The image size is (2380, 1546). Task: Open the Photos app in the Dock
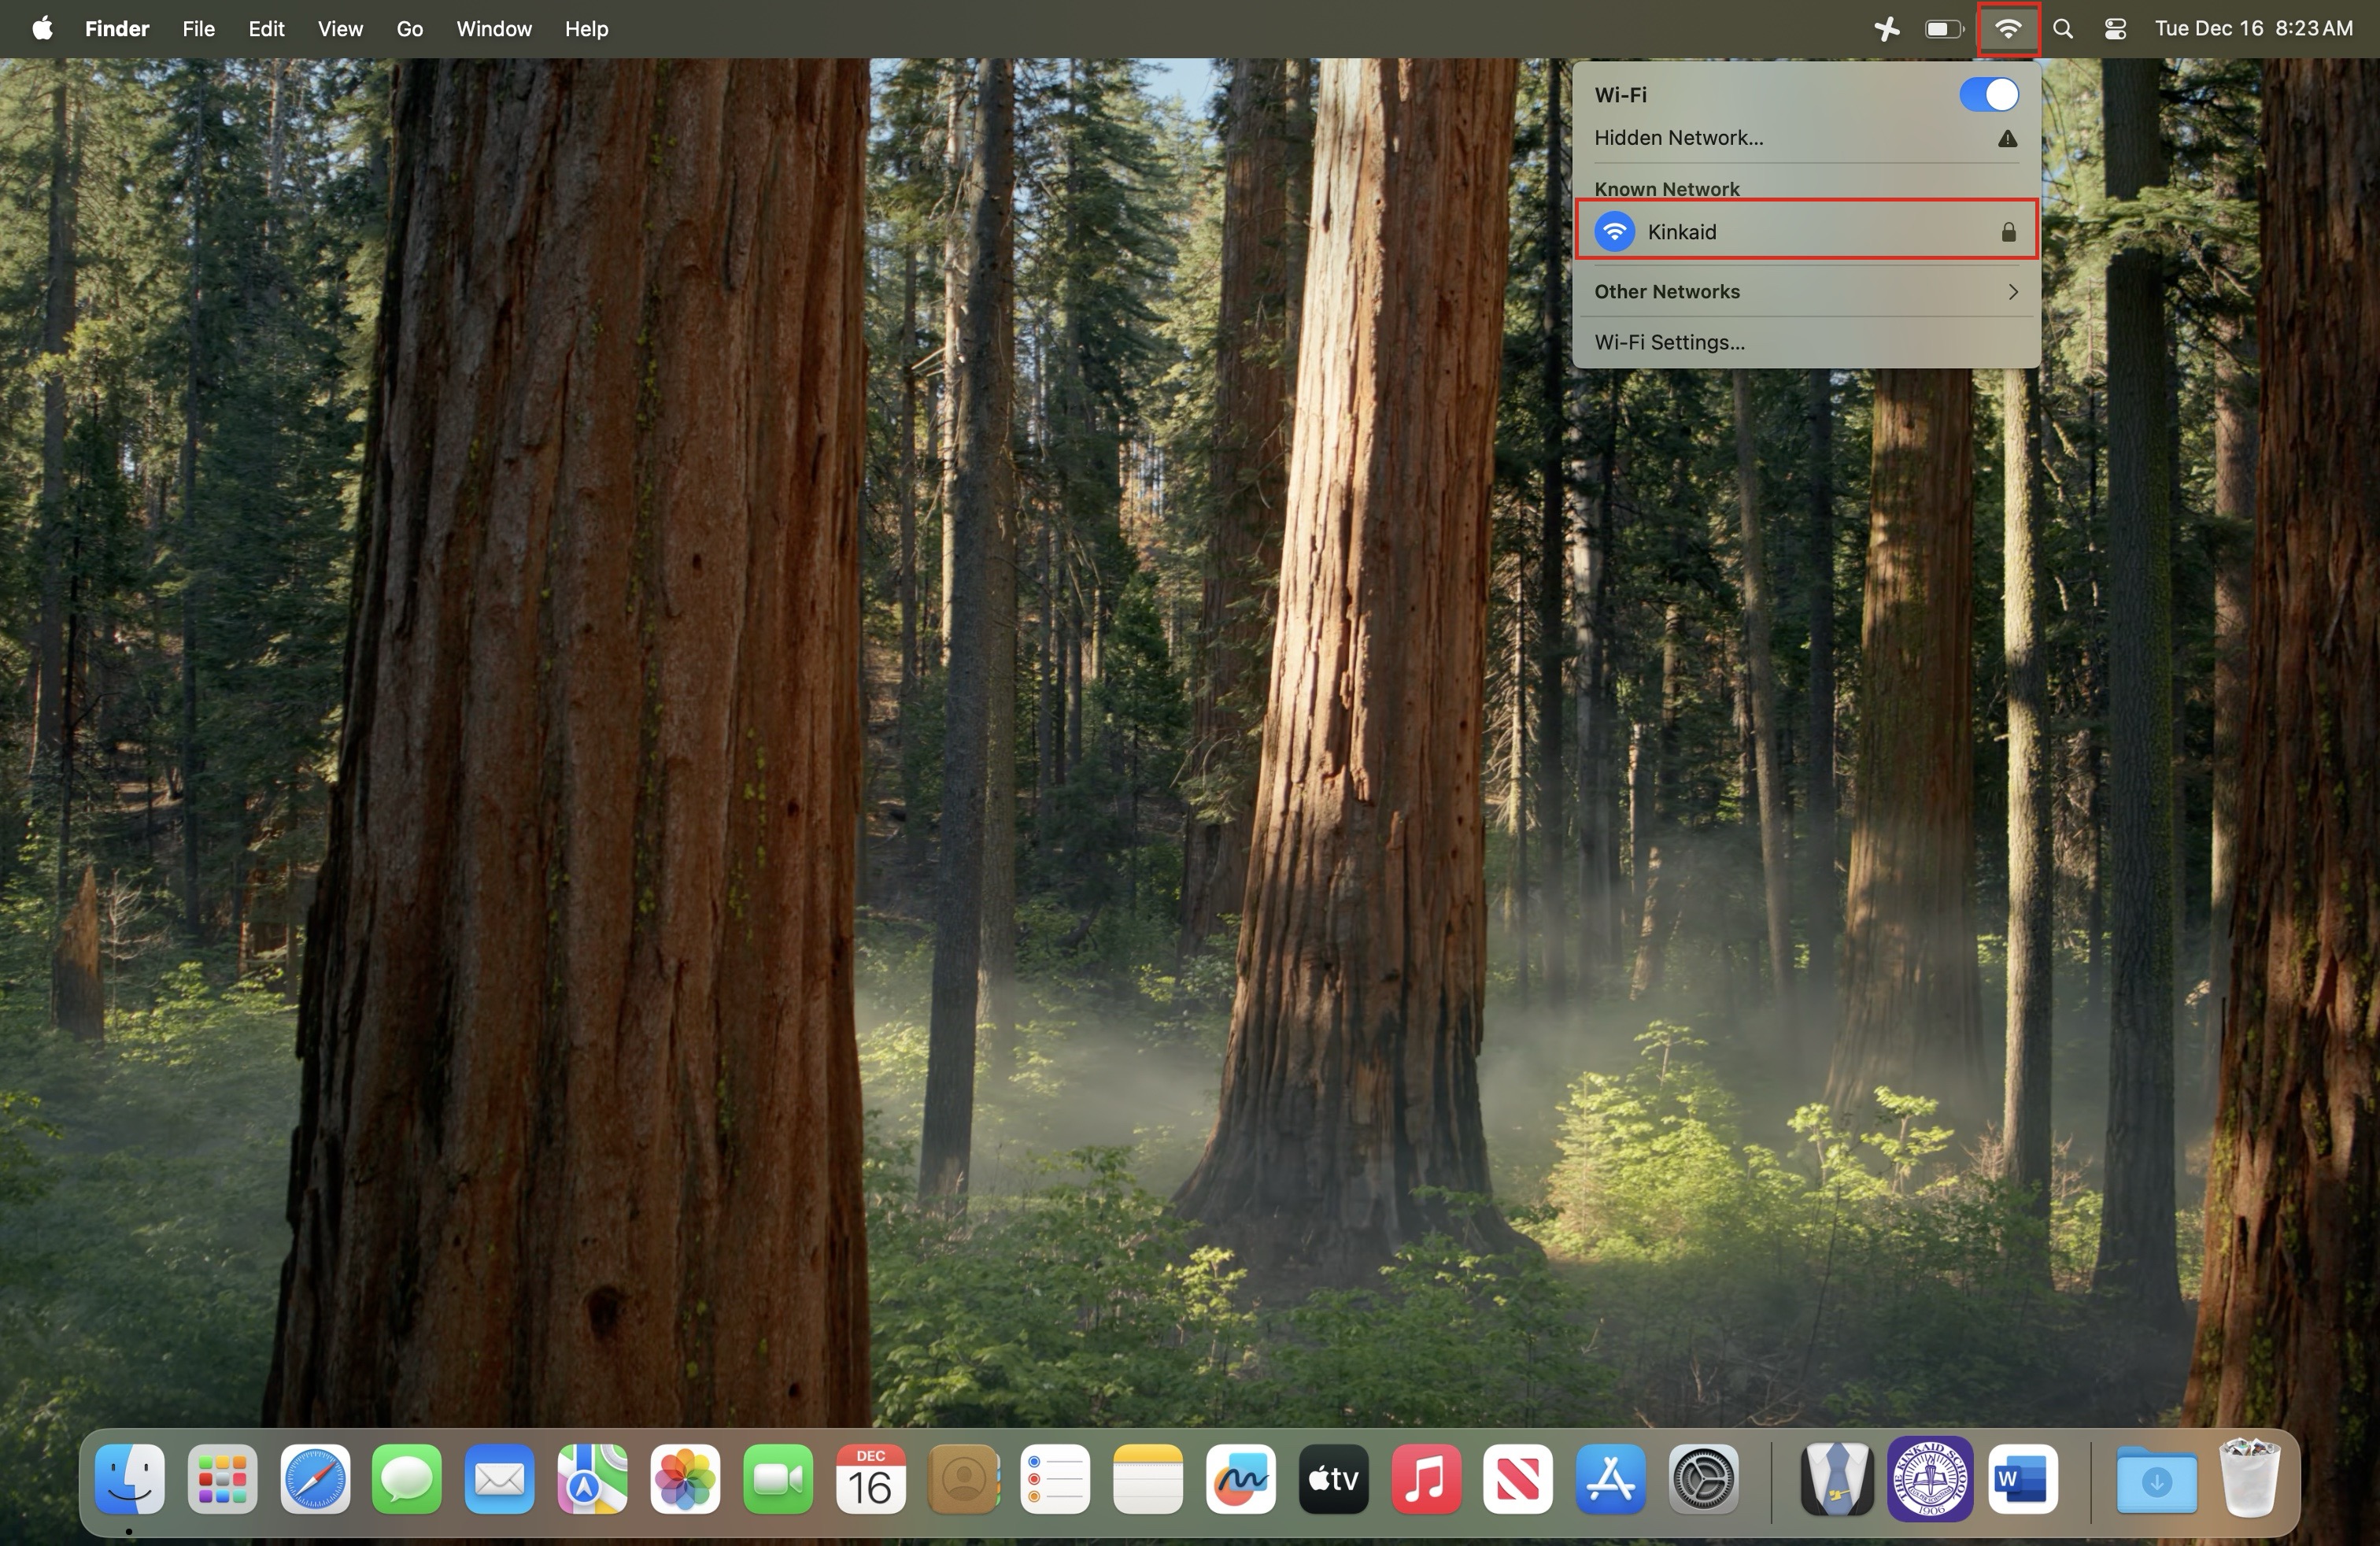click(685, 1479)
